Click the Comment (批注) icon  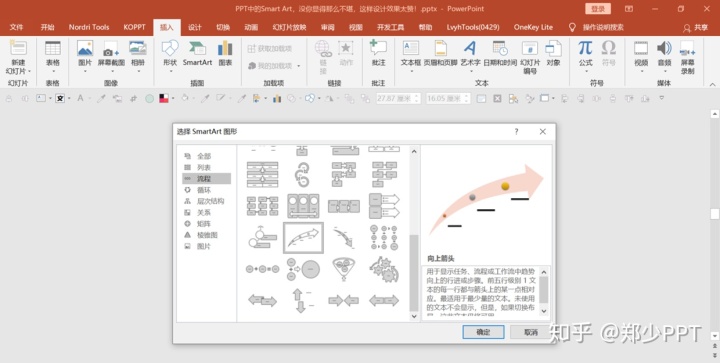point(378,48)
